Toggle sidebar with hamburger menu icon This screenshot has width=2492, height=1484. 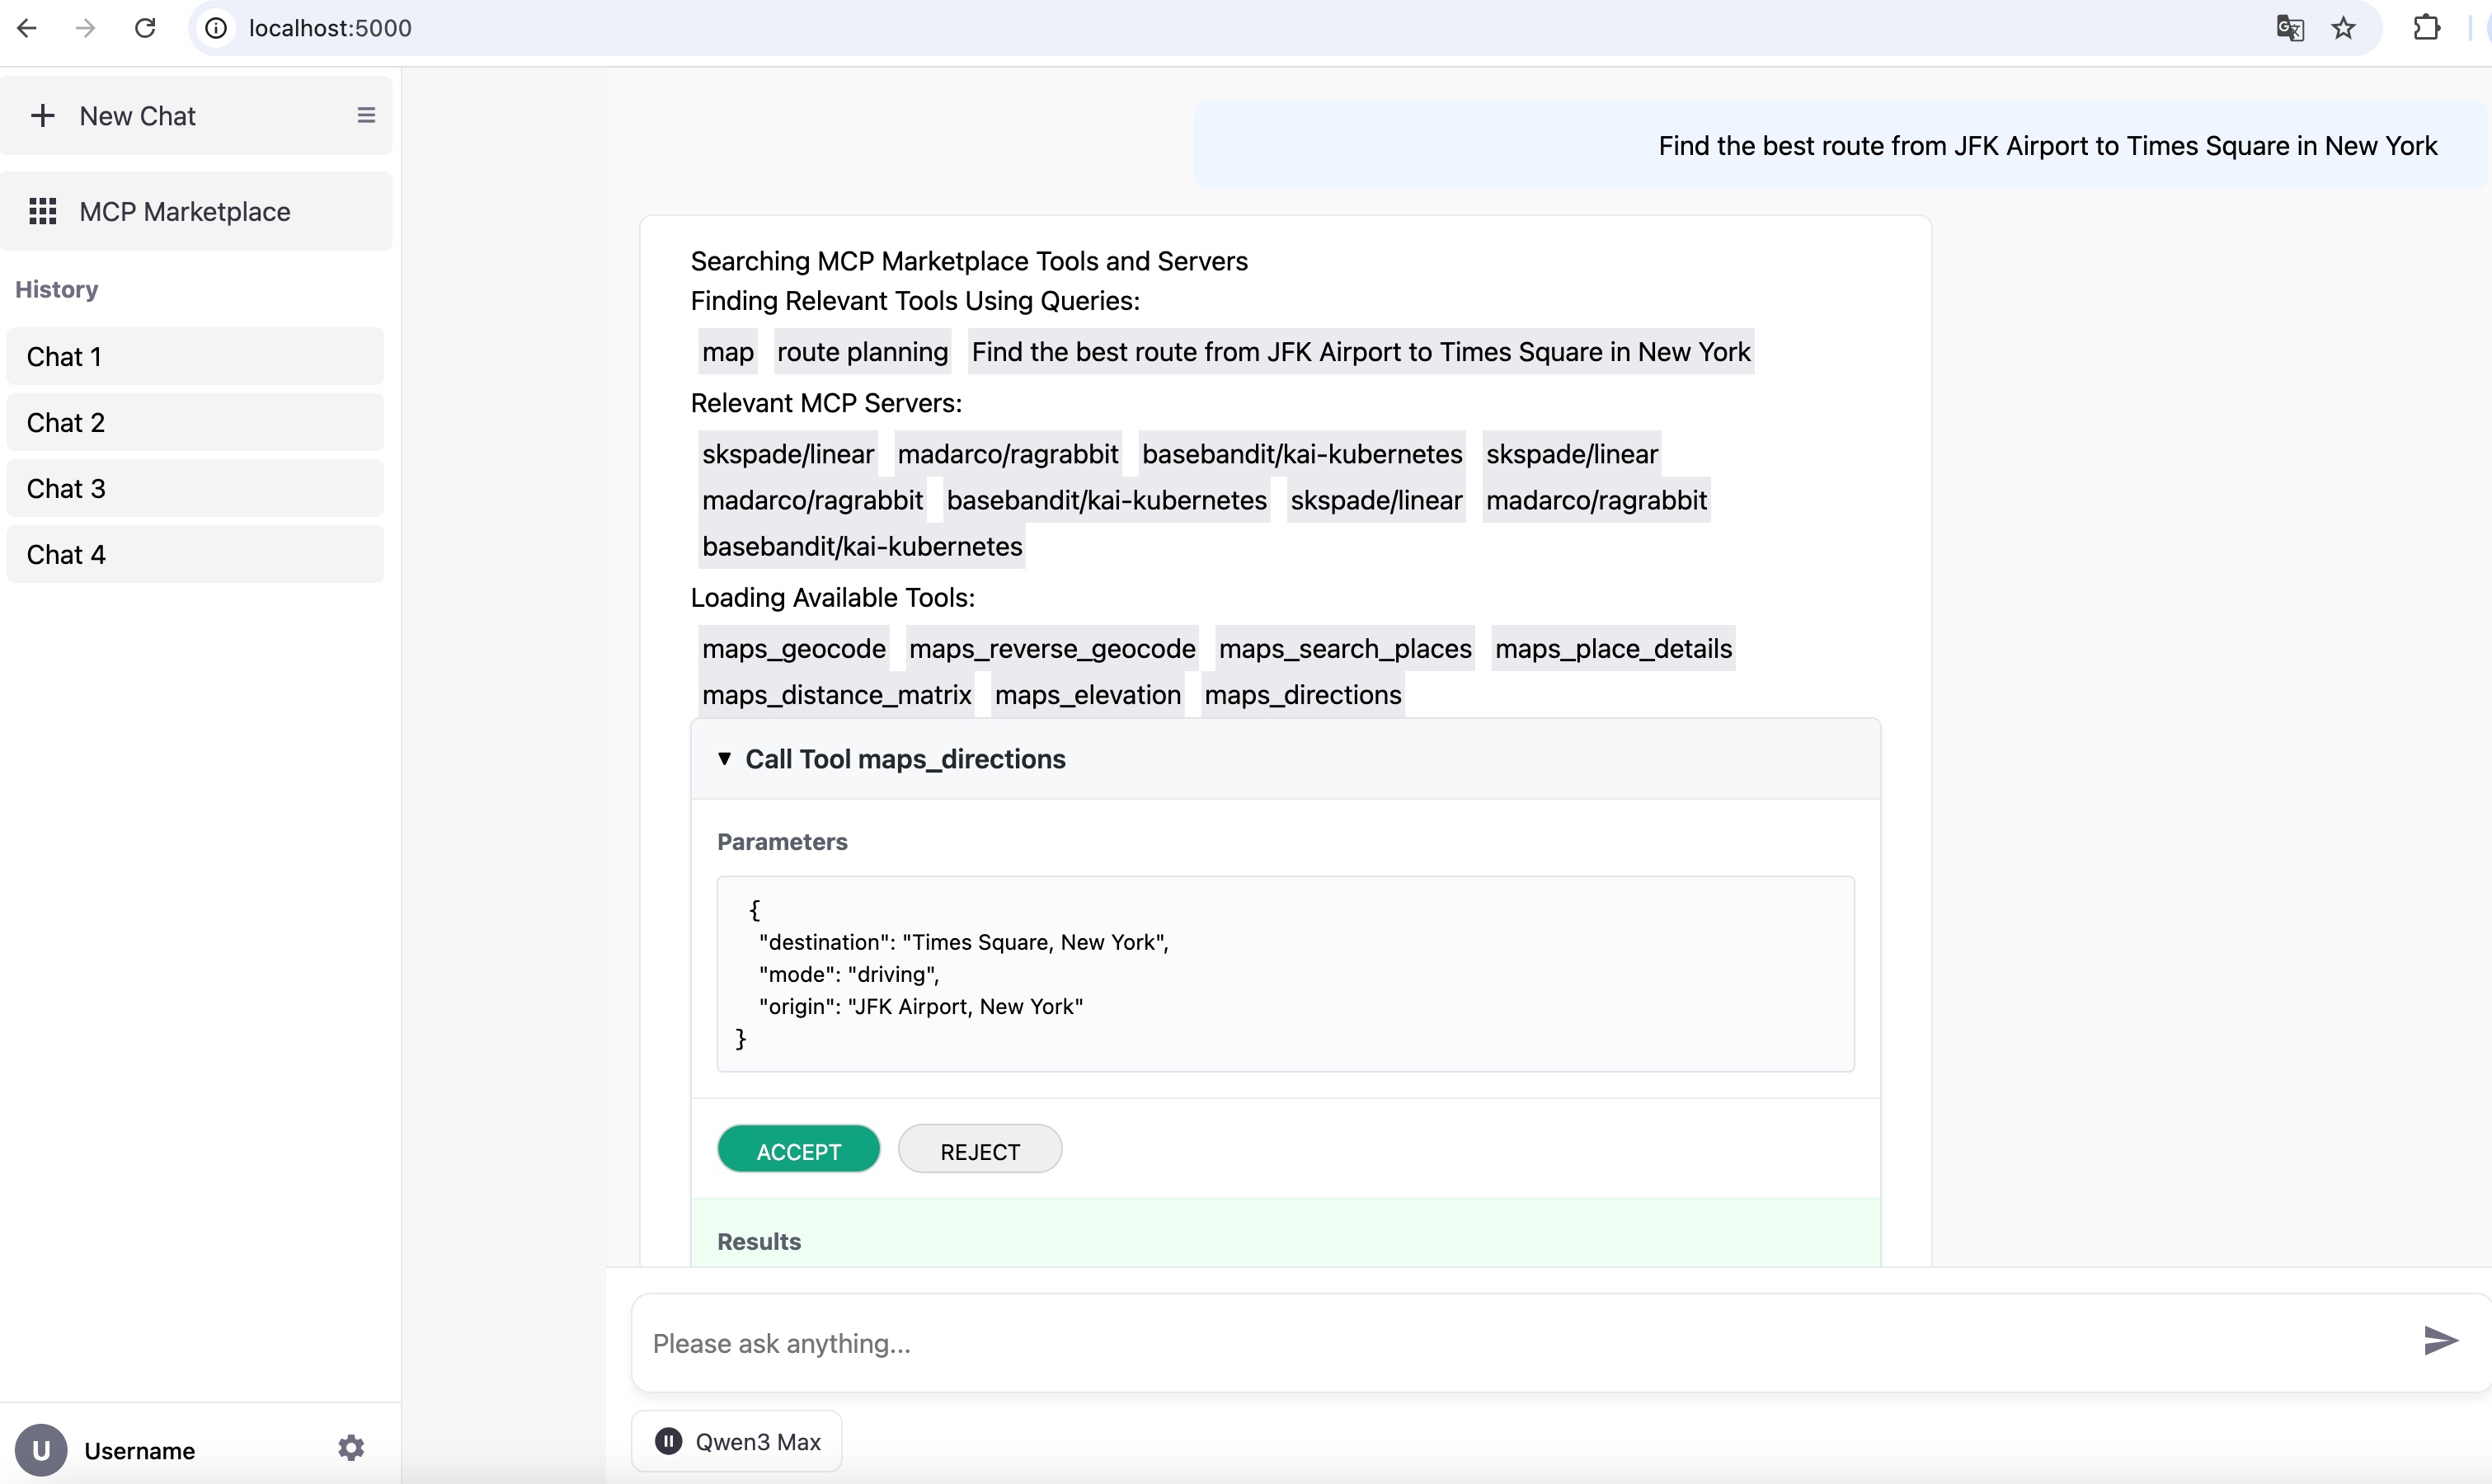point(366,116)
